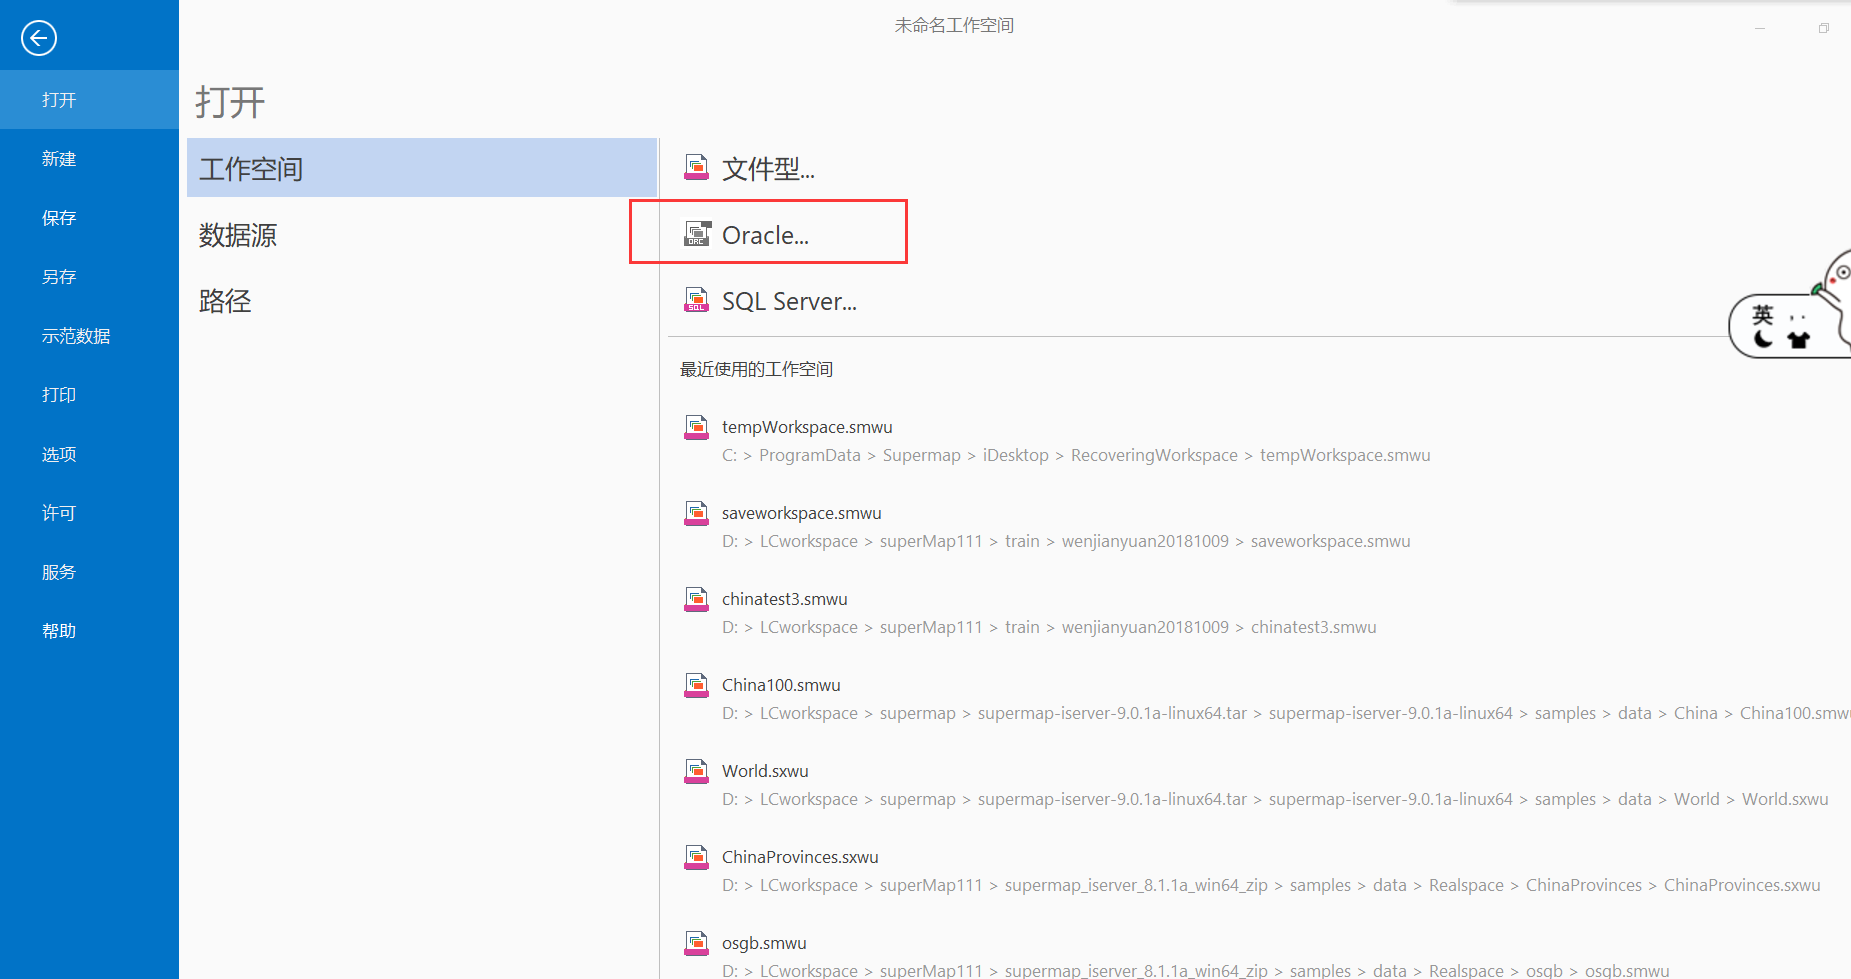Click the 最近使用的工作空间 heading
Screen dimensions: 1851x979
[756, 369]
